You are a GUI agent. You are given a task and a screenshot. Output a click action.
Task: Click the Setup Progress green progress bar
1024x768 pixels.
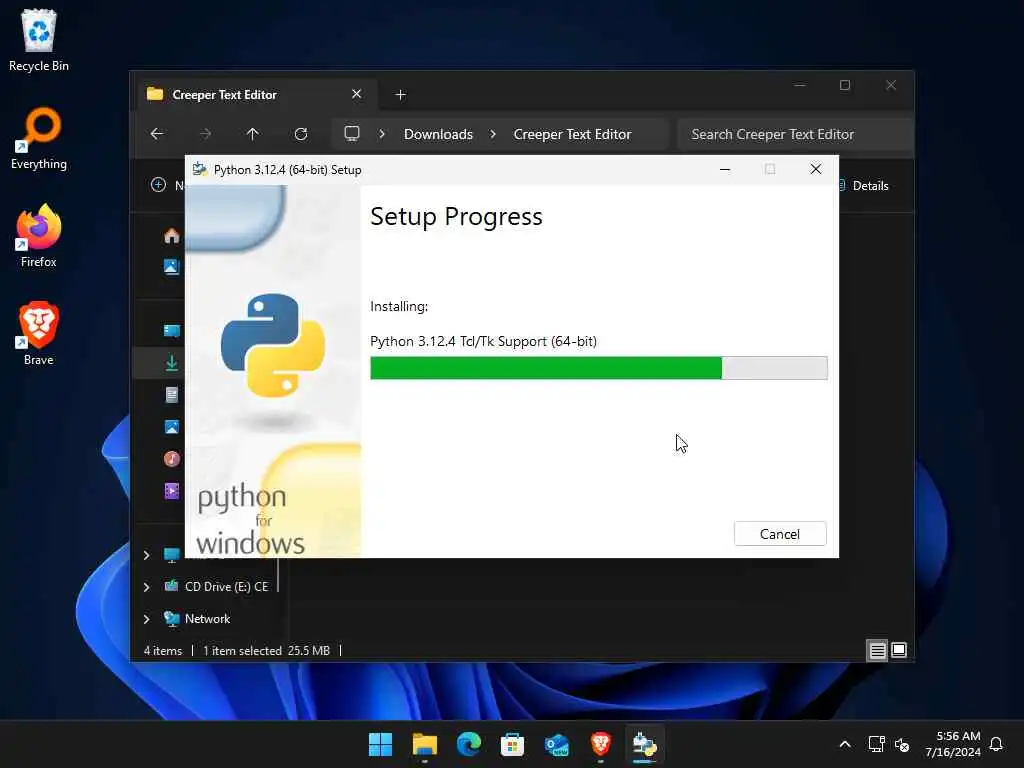pos(598,368)
